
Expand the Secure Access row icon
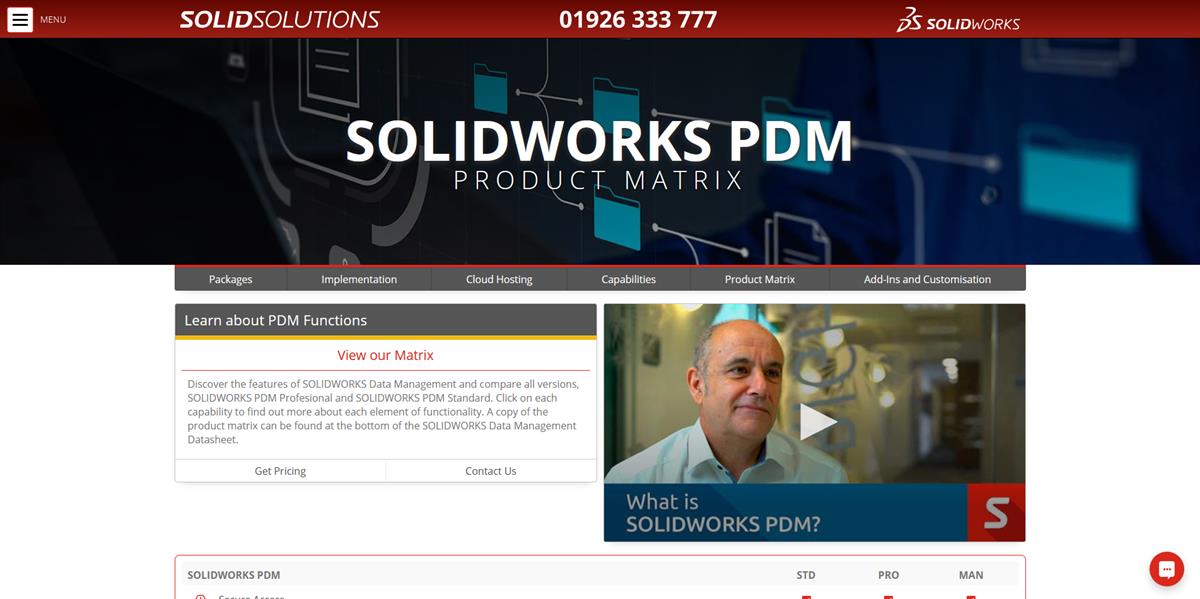[200, 596]
